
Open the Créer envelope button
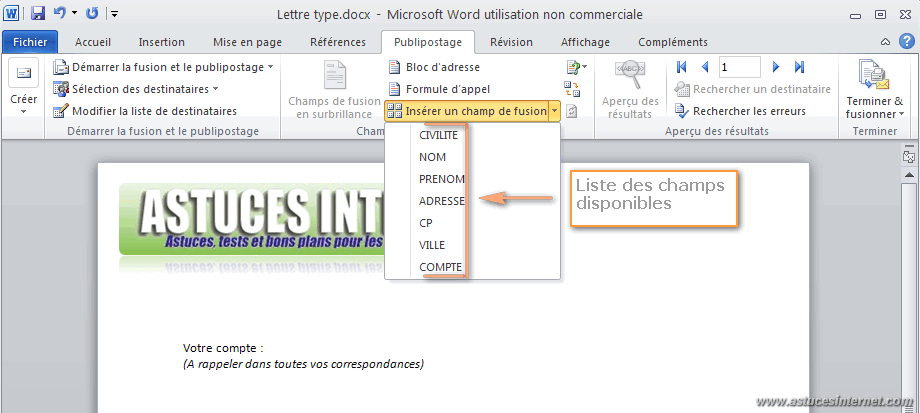[x=23, y=86]
